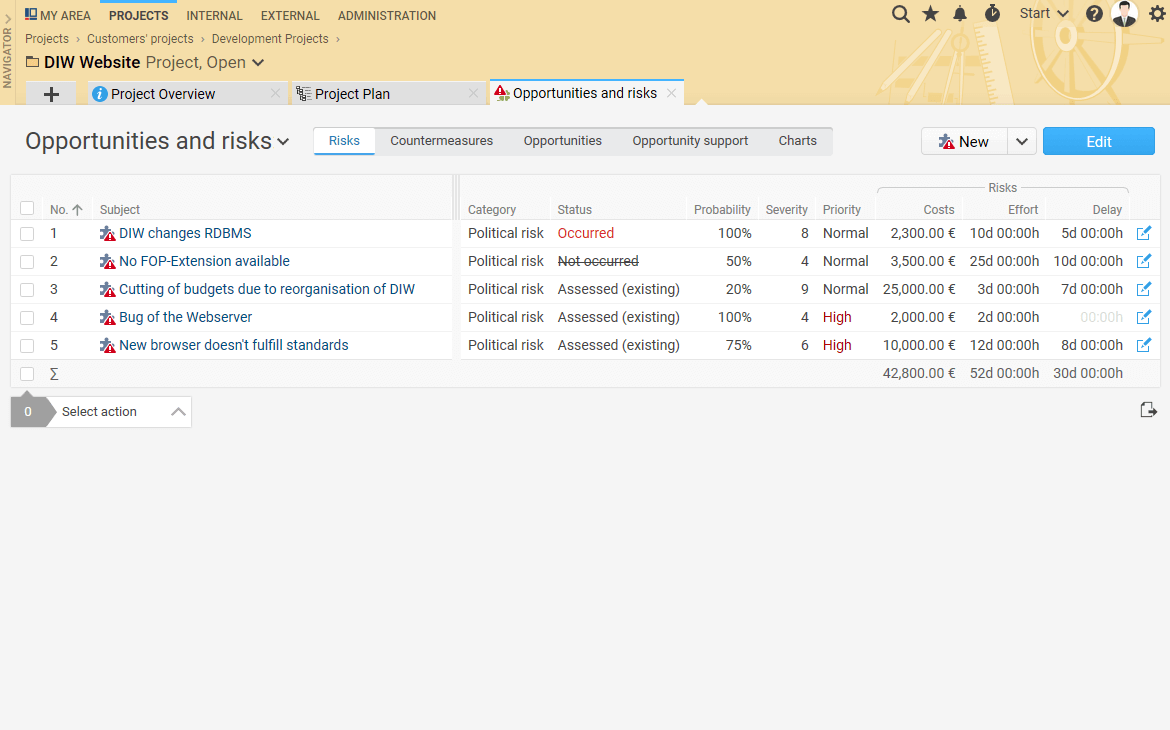Check the select-all checkbox in the table header
Screen dimensions: 1170x730
[x=26, y=208]
